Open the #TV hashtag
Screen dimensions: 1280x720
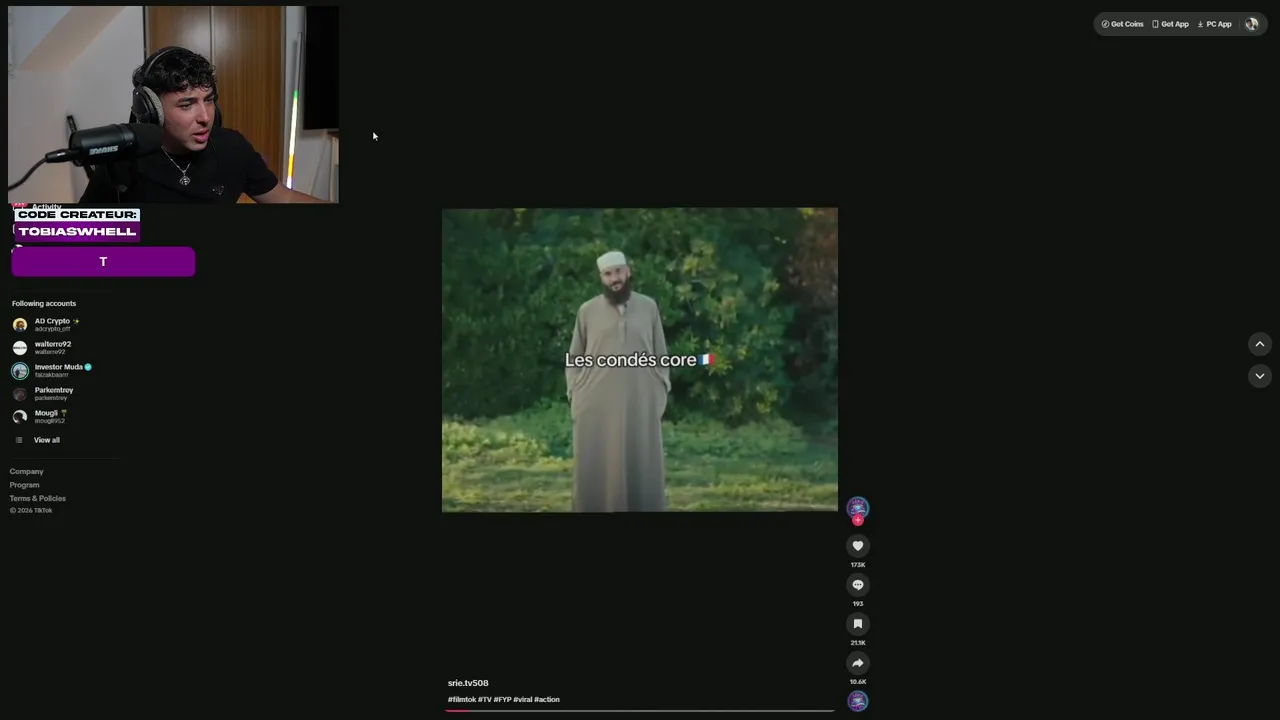[x=485, y=700]
